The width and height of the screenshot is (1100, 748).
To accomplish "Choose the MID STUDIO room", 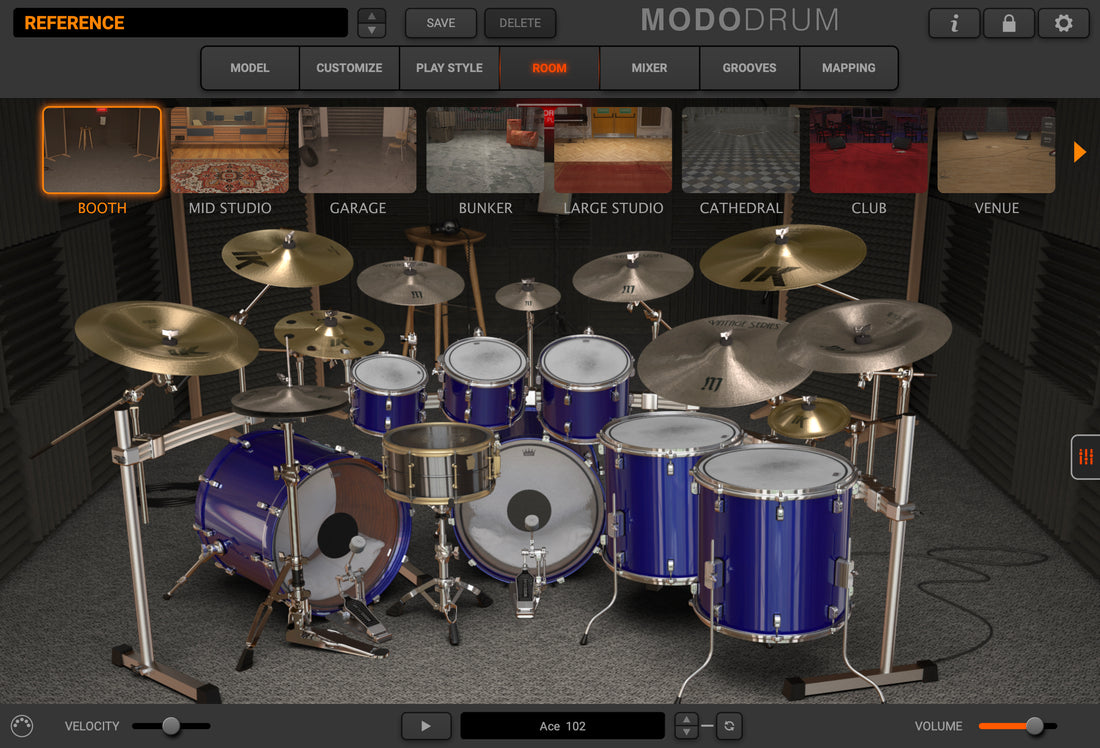I will pos(229,150).
